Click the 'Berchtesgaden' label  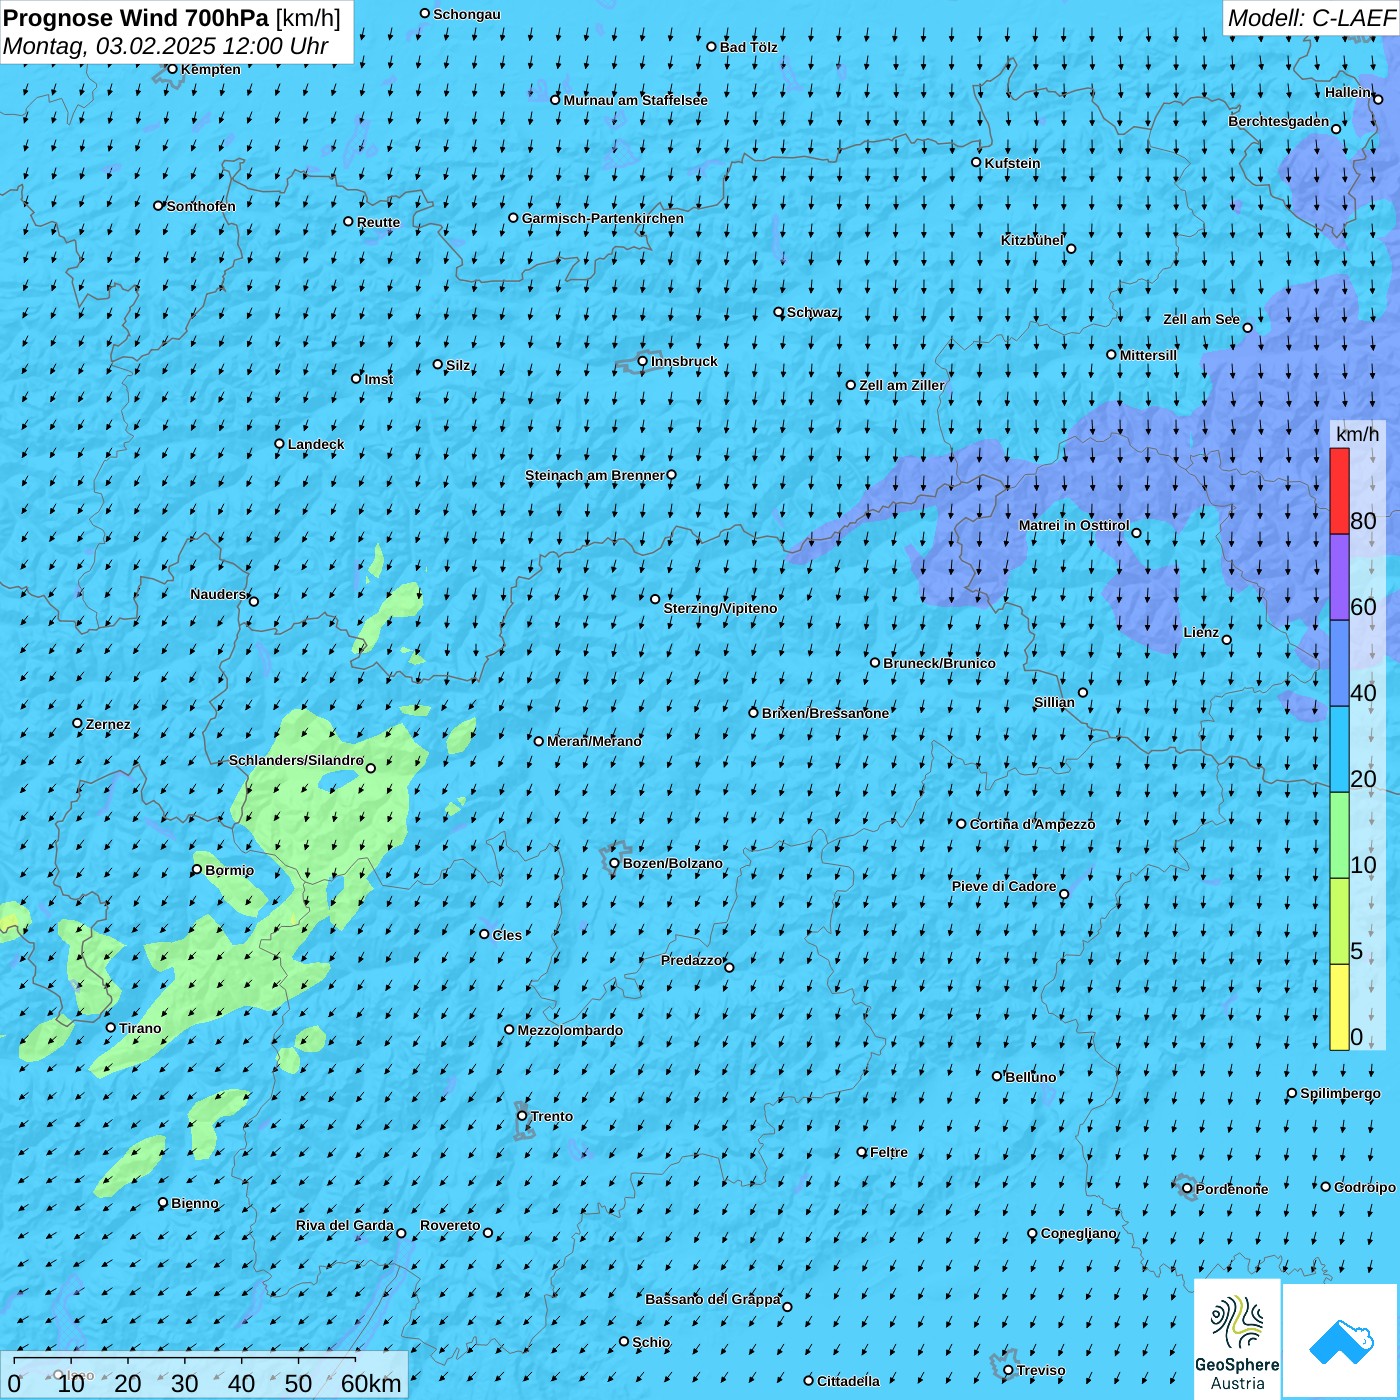(x=1278, y=121)
